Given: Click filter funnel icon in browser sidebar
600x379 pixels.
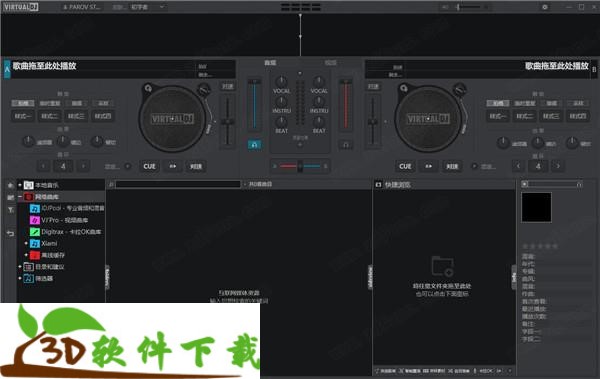Looking at the screenshot, I should click(x=10, y=210).
